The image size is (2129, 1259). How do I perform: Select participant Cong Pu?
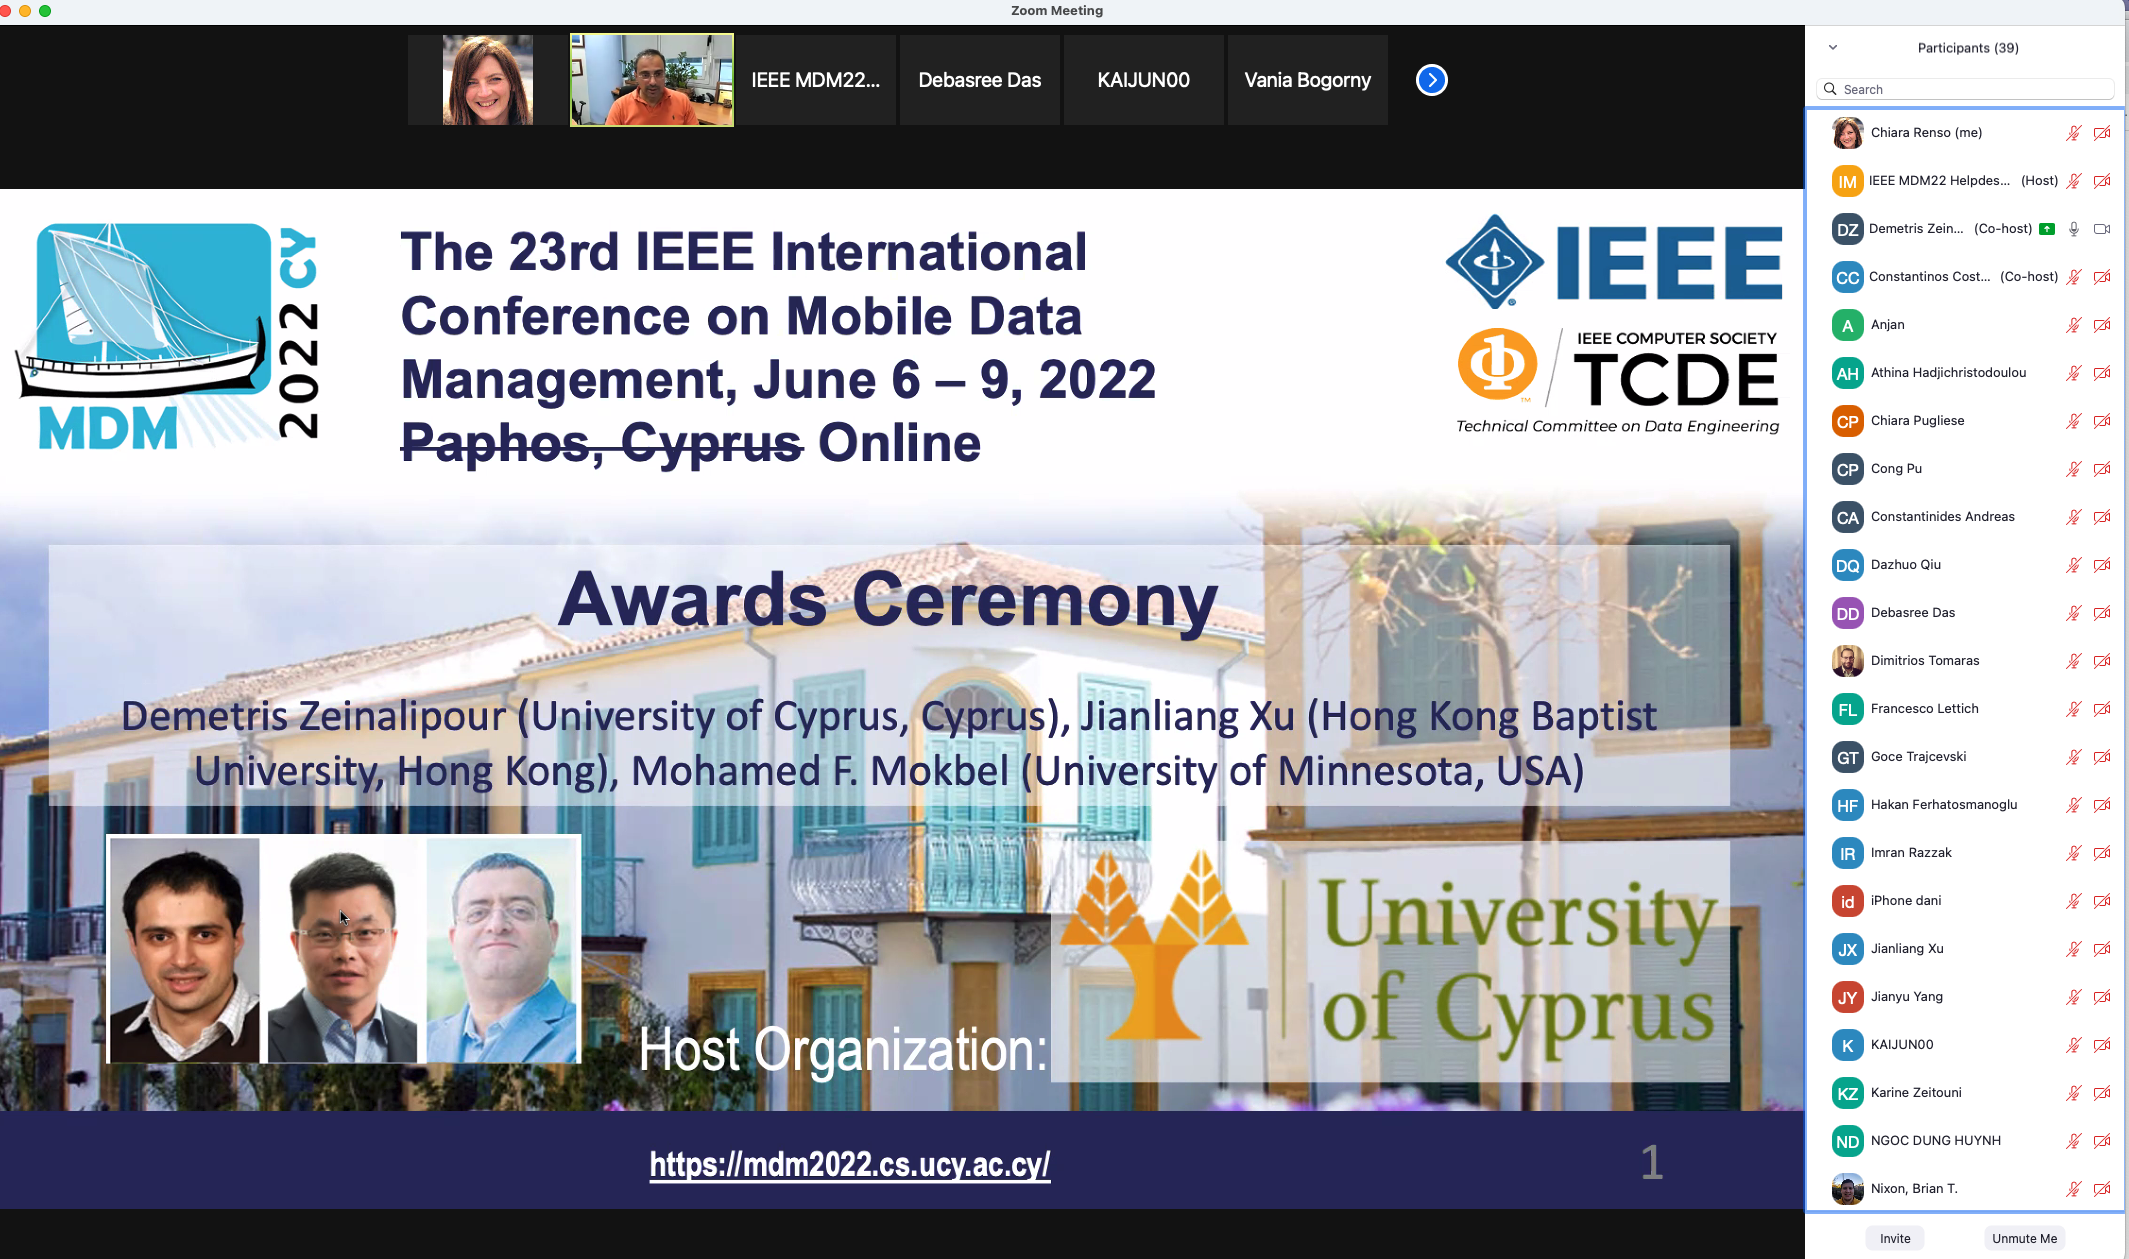1965,469
